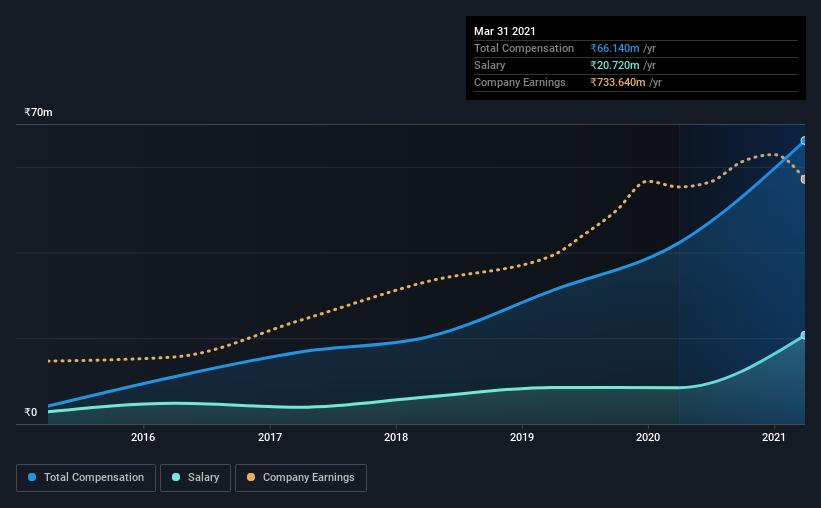Click the ₹733.640m Company Earnings tooltip value
This screenshot has height=508, width=821.
coord(618,82)
